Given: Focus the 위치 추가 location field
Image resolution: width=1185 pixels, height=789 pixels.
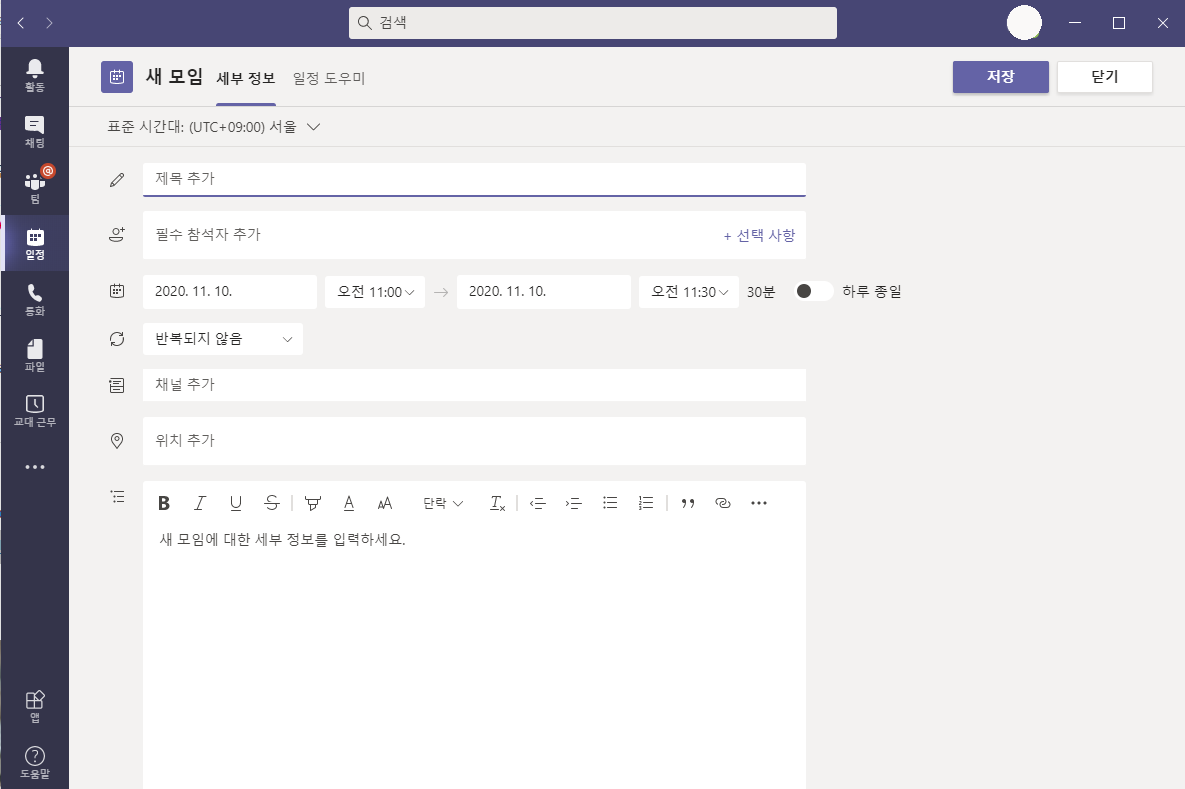Looking at the screenshot, I should 475,441.
